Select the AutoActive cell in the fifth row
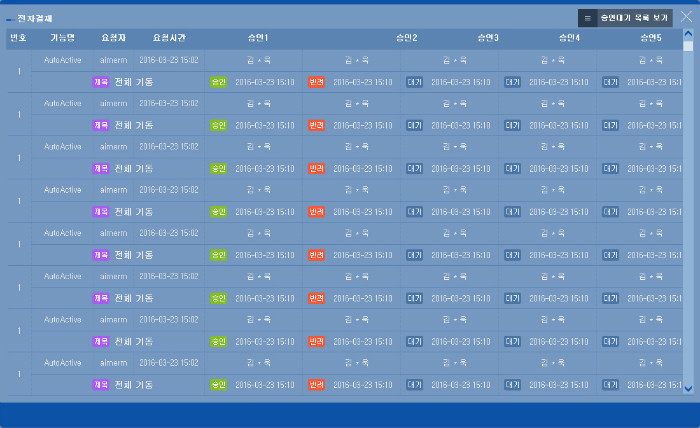Viewport: 700px width, 428px height. pos(62,233)
